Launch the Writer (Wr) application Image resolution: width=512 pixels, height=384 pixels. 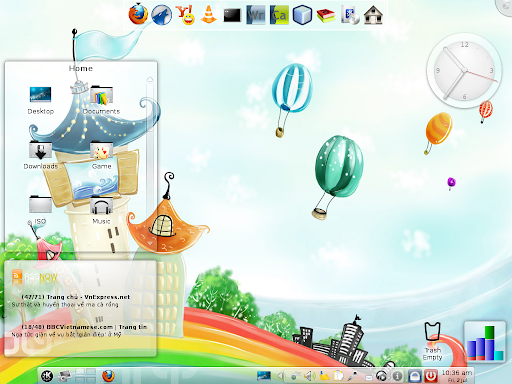(x=256, y=15)
